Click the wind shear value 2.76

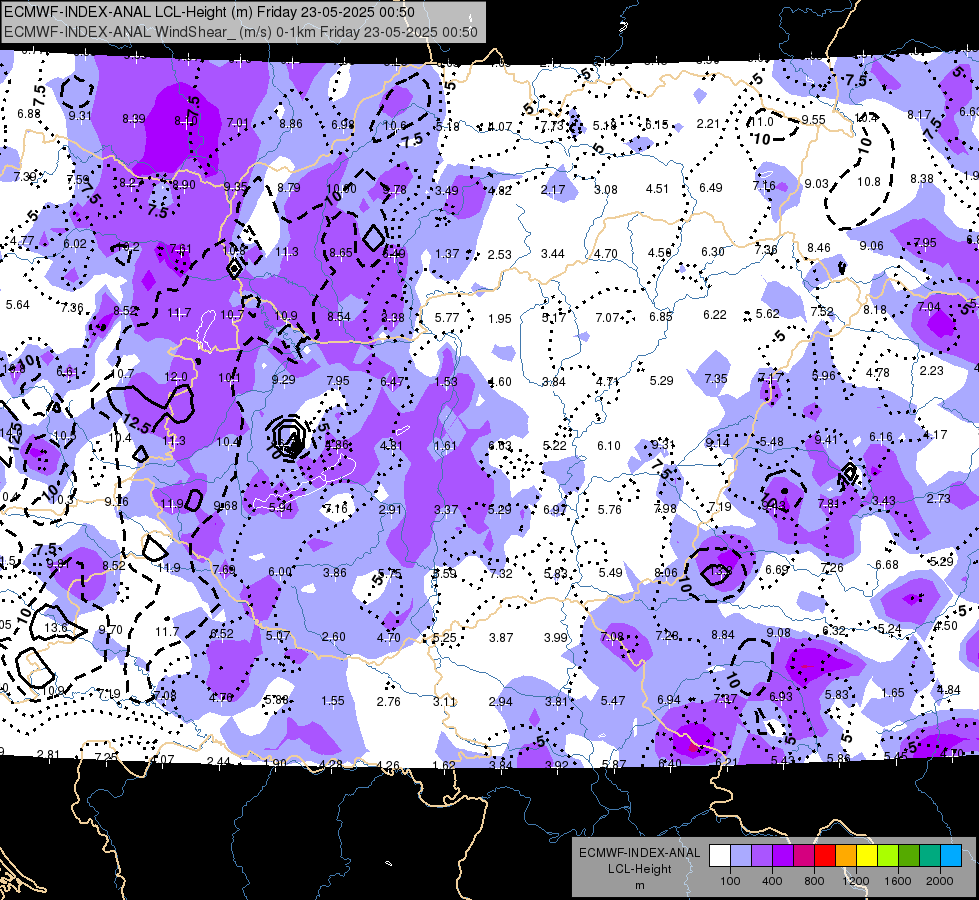(388, 701)
